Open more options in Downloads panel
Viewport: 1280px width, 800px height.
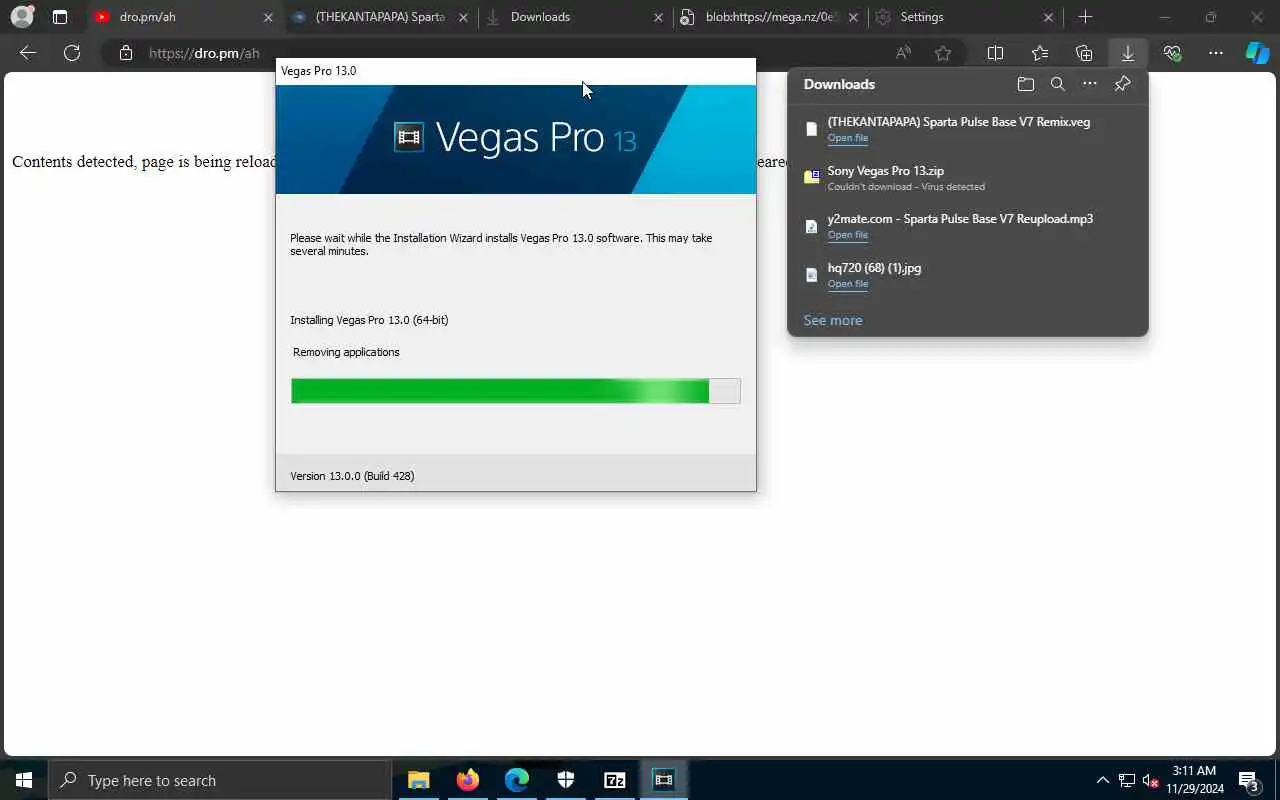coord(1090,84)
